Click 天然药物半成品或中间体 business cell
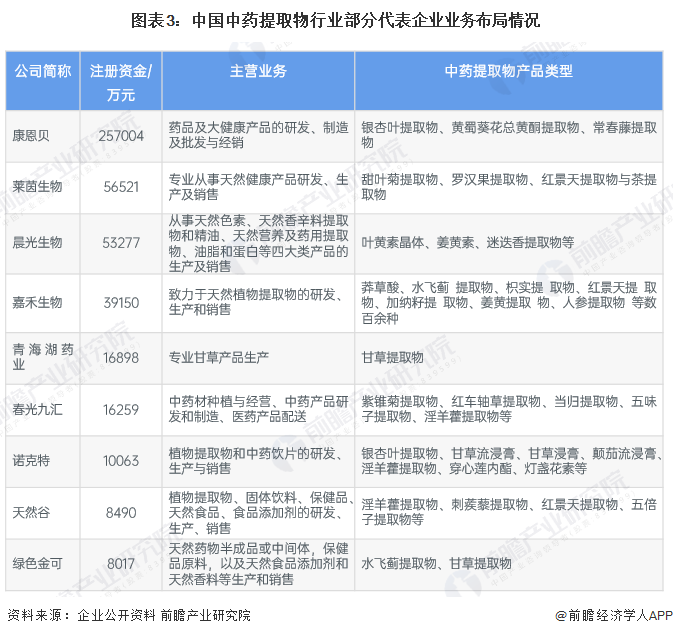The width and height of the screenshot is (673, 636). pos(258,564)
